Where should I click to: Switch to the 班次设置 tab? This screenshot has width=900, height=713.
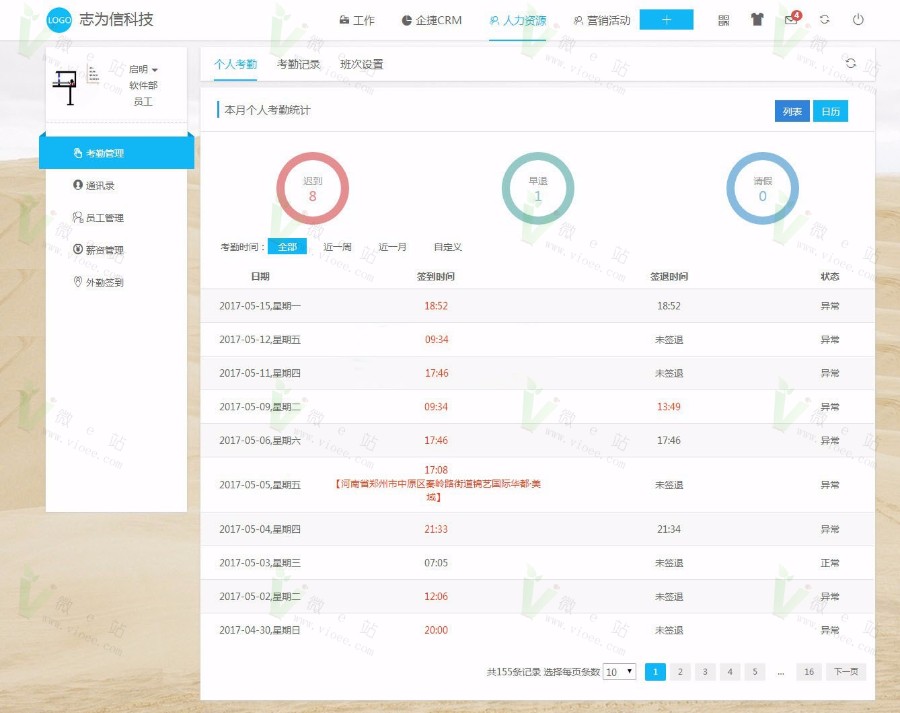tap(361, 64)
